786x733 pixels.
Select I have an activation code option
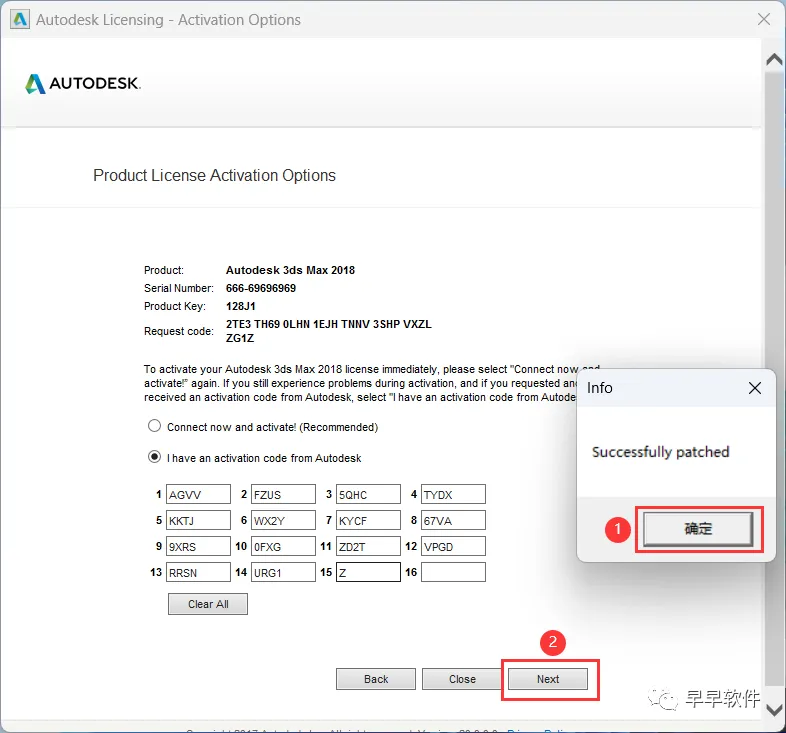pyautogui.click(x=154, y=457)
